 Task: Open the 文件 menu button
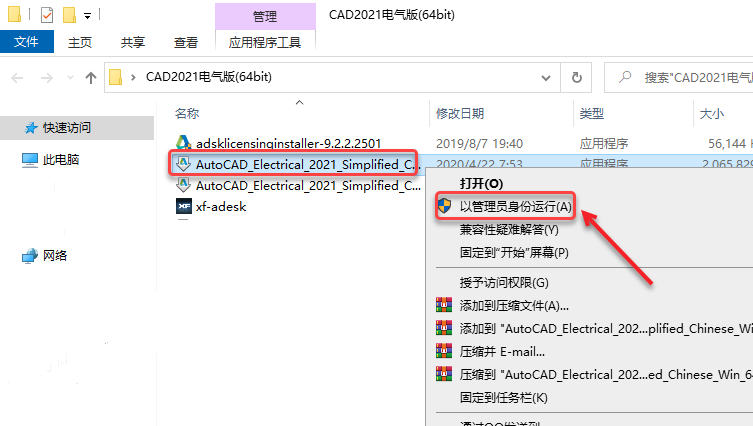[x=26, y=42]
